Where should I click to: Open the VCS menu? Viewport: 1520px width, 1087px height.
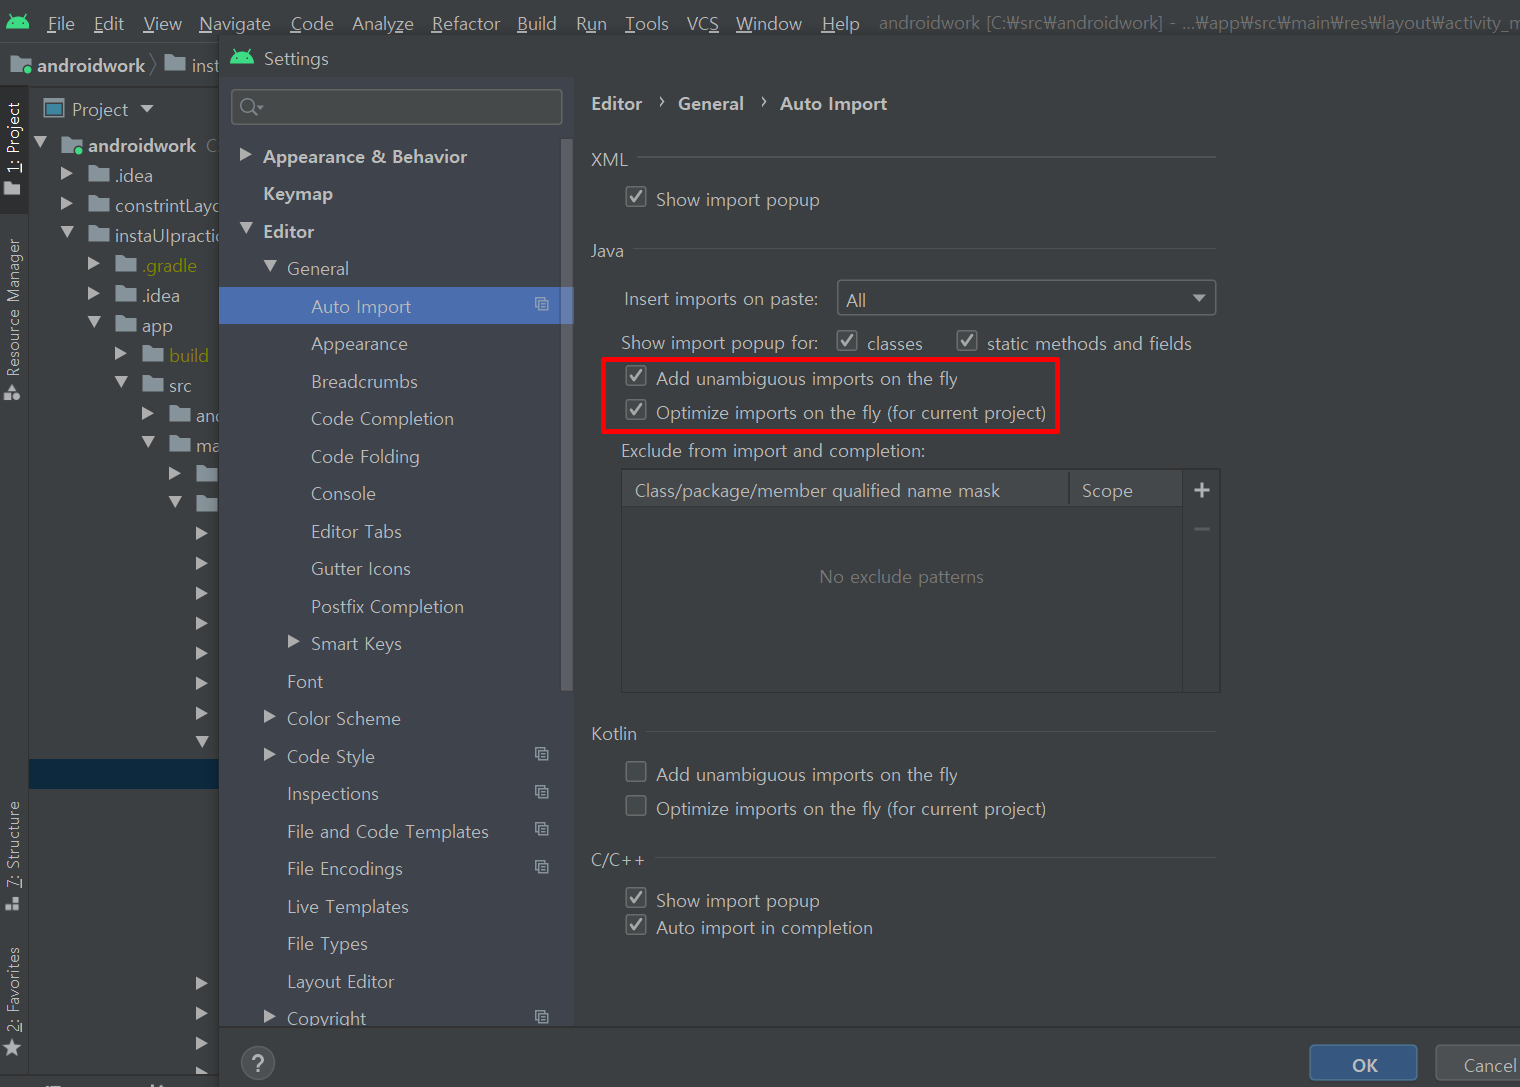click(702, 23)
